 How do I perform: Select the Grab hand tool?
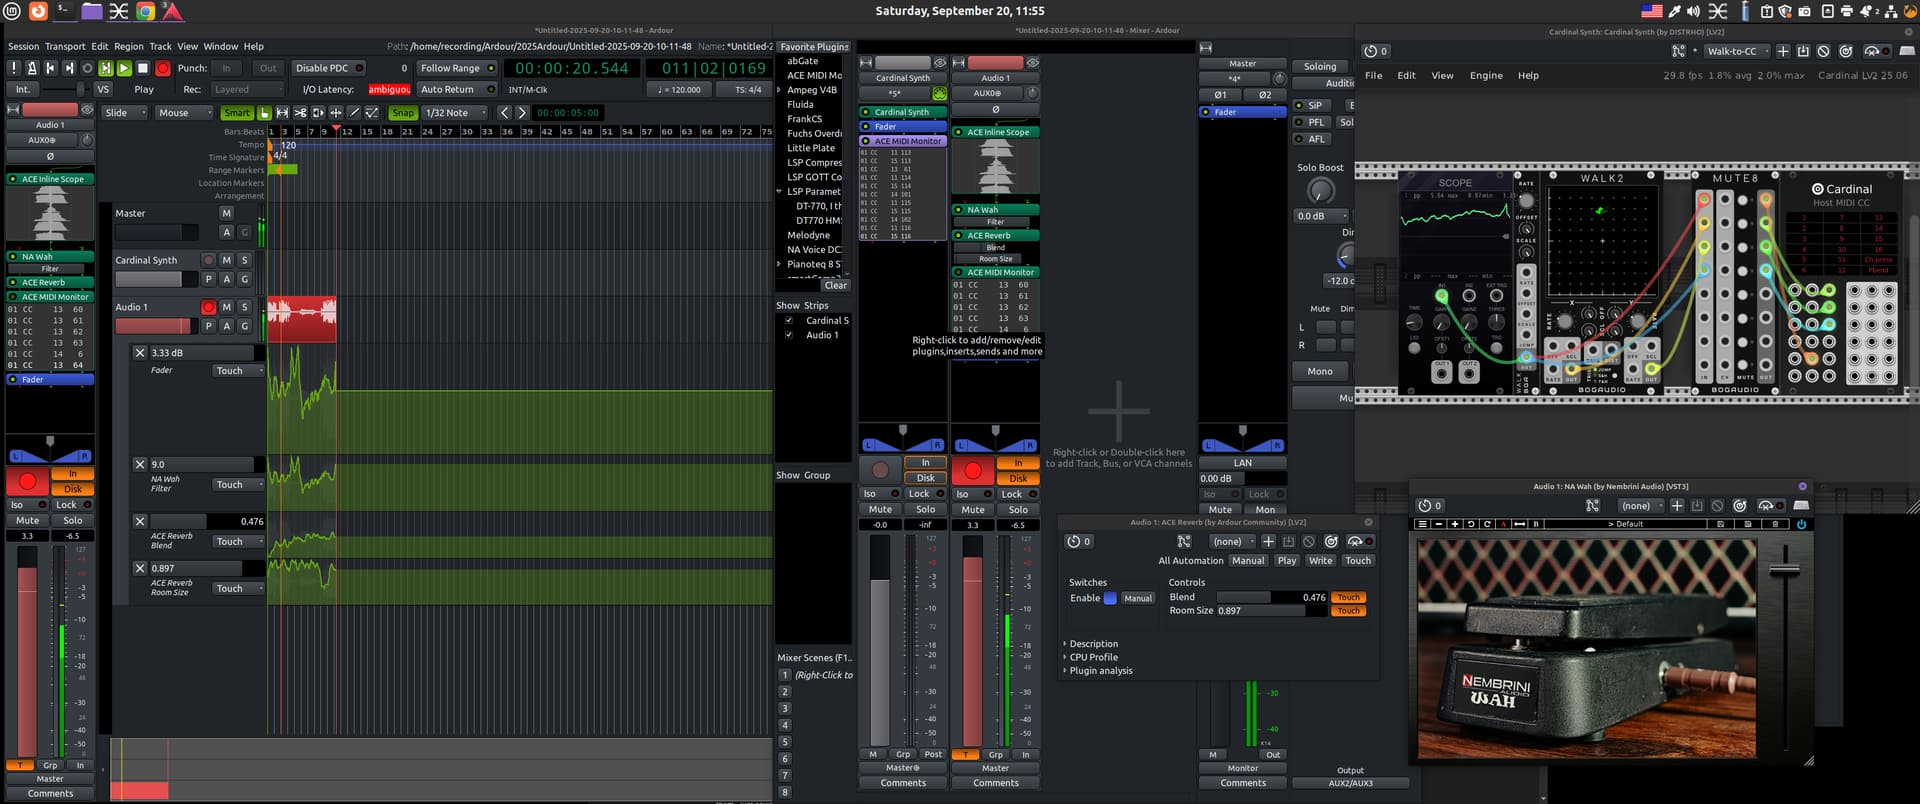[x=264, y=113]
